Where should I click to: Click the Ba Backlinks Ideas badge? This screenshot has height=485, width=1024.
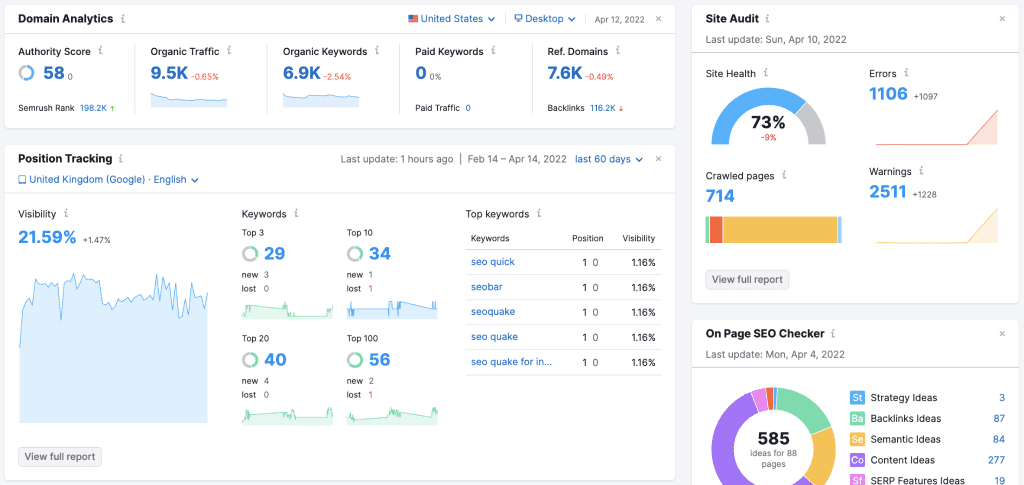(x=857, y=418)
